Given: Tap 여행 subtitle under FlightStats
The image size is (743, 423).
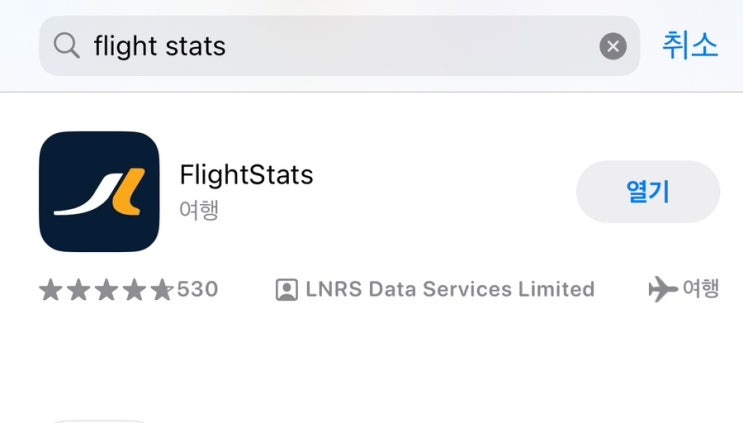Looking at the screenshot, I should (199, 210).
